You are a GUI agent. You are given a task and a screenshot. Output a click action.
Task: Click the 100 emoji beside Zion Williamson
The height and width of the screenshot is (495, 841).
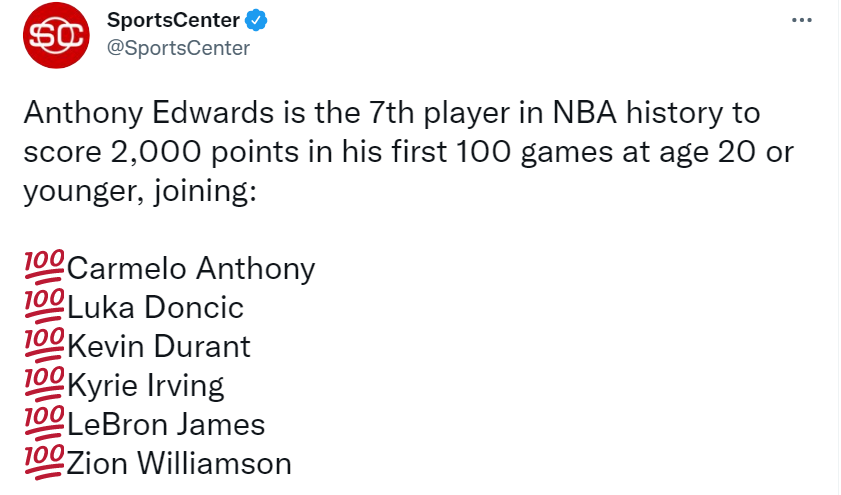(x=45, y=461)
